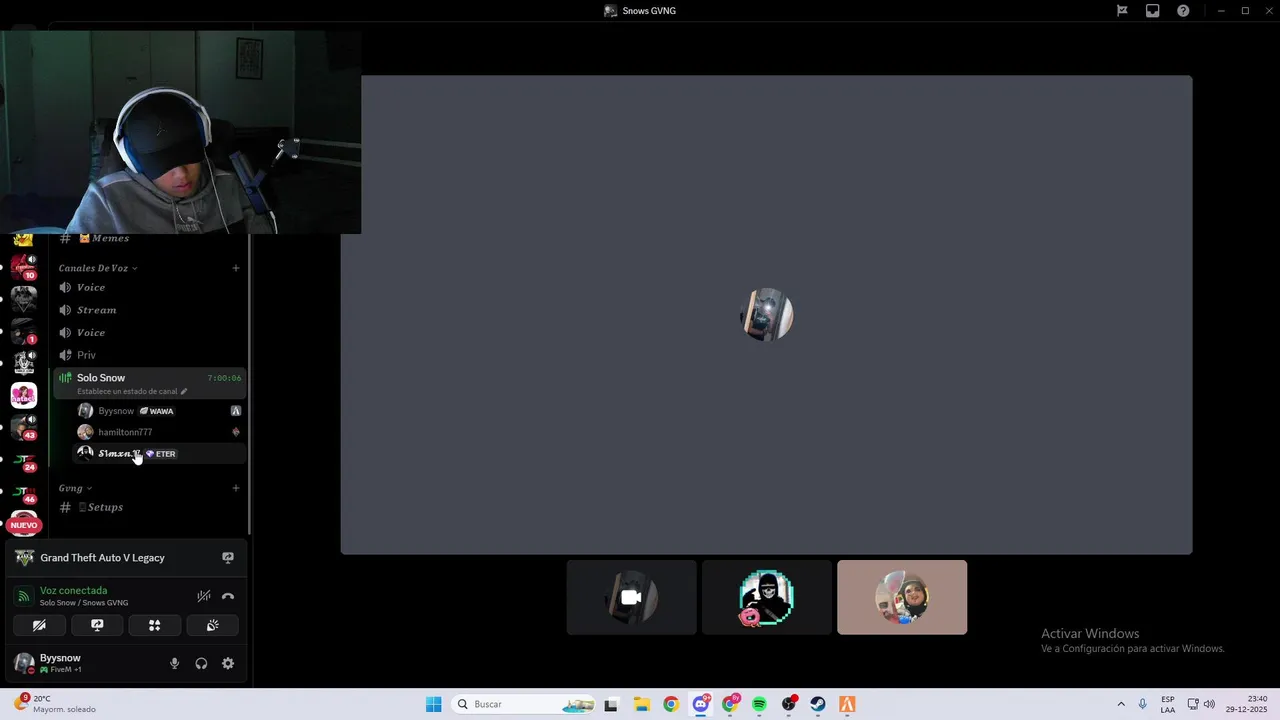
Task: Open the flag icon in title bar
Action: coord(1122,11)
